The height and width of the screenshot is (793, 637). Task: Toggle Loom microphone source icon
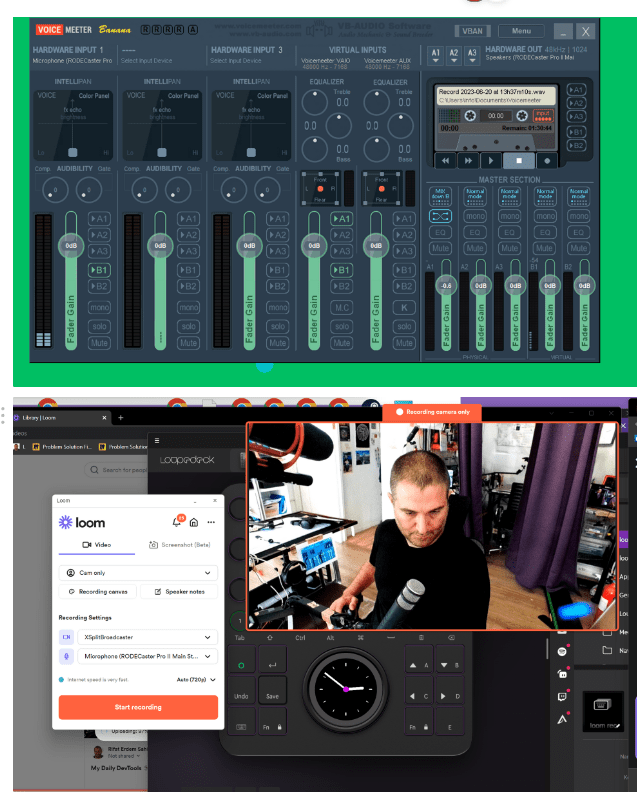point(66,656)
